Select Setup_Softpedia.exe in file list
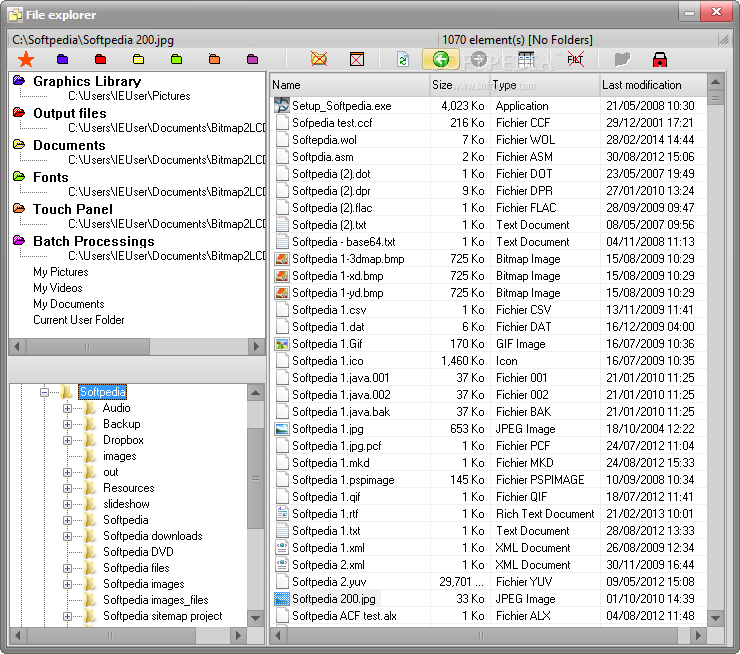740x654 pixels. coord(342,106)
